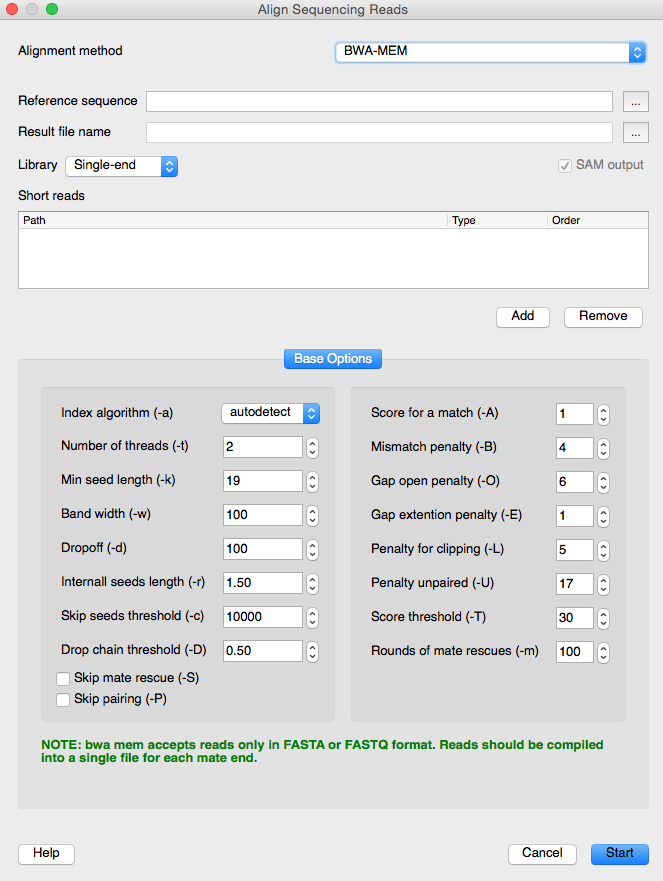
Task: Add a short reads file
Action: [523, 316]
